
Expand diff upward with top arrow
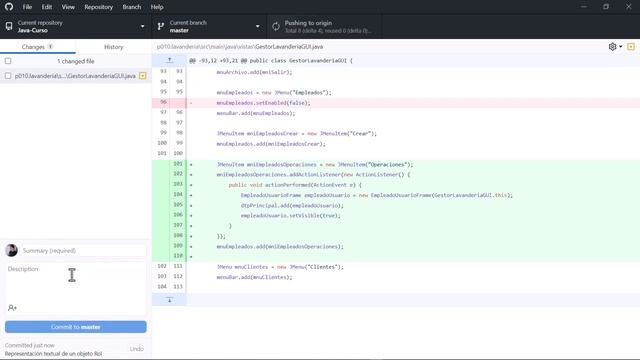[169, 60]
